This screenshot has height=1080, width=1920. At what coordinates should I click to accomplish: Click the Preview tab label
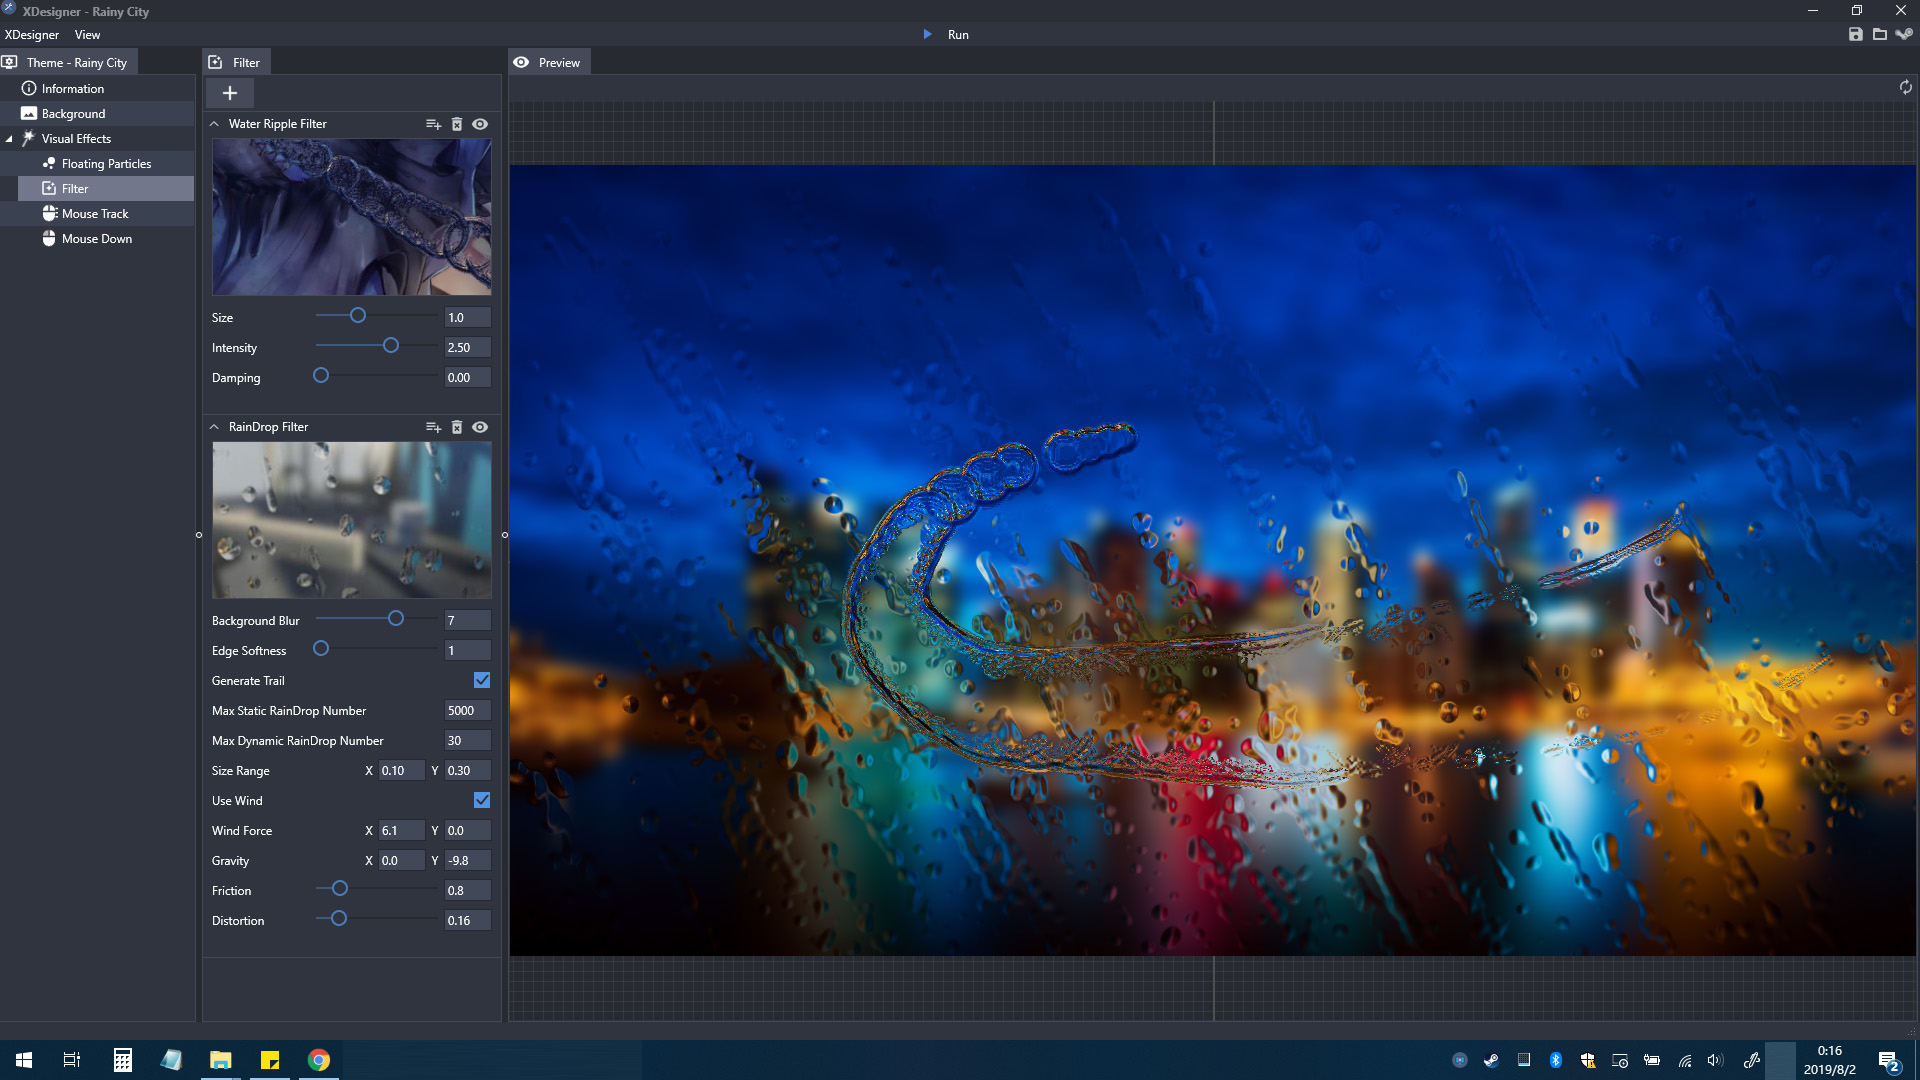(x=559, y=62)
